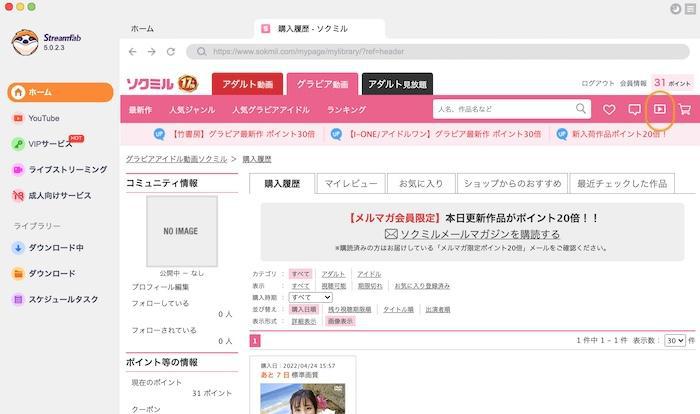Open the purchased video thumbnail
The width and height of the screenshot is (700, 414).
tap(303, 398)
